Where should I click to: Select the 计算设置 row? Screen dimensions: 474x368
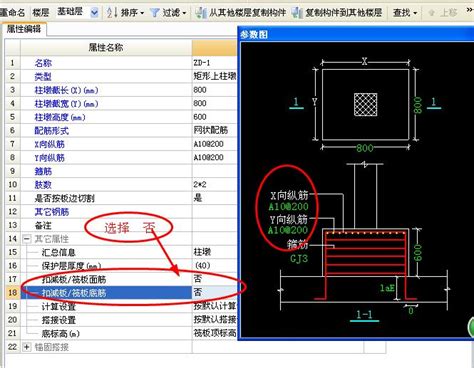tap(106, 306)
